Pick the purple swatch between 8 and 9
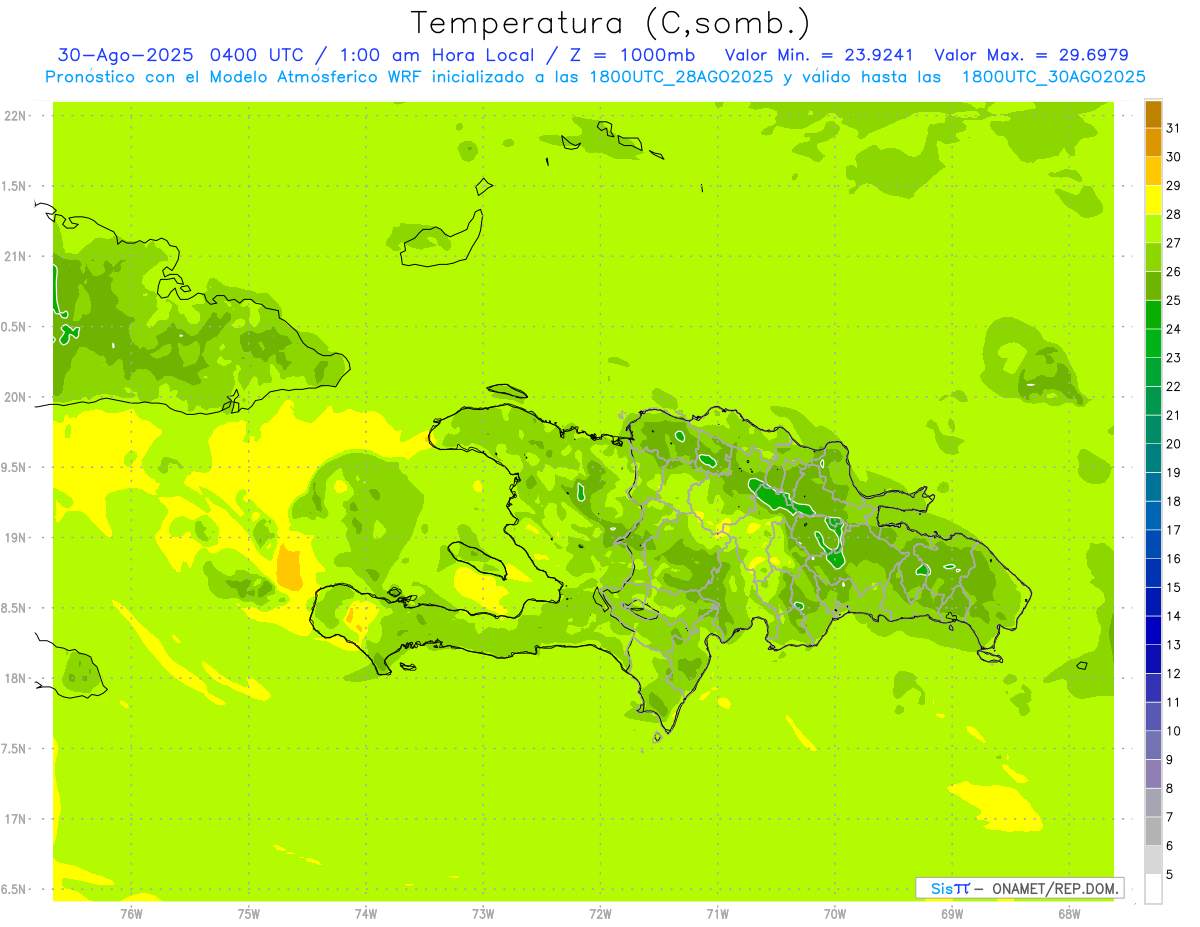The image size is (1200, 927). tap(1153, 774)
